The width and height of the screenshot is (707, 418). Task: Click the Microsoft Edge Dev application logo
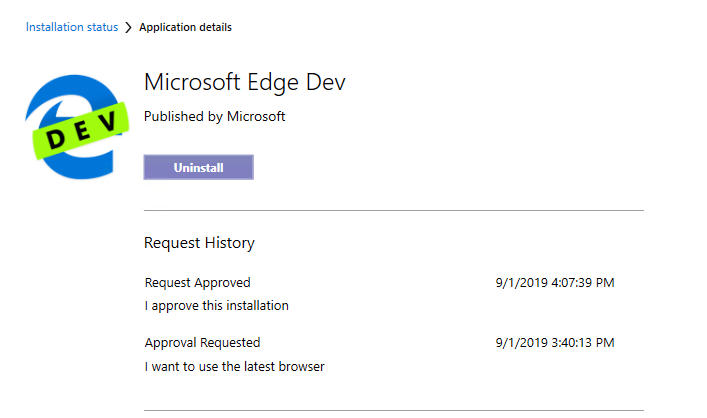pyautogui.click(x=78, y=123)
